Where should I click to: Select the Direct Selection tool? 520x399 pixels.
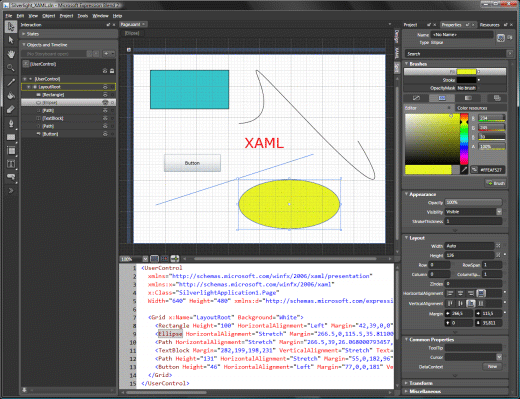pos(11,40)
